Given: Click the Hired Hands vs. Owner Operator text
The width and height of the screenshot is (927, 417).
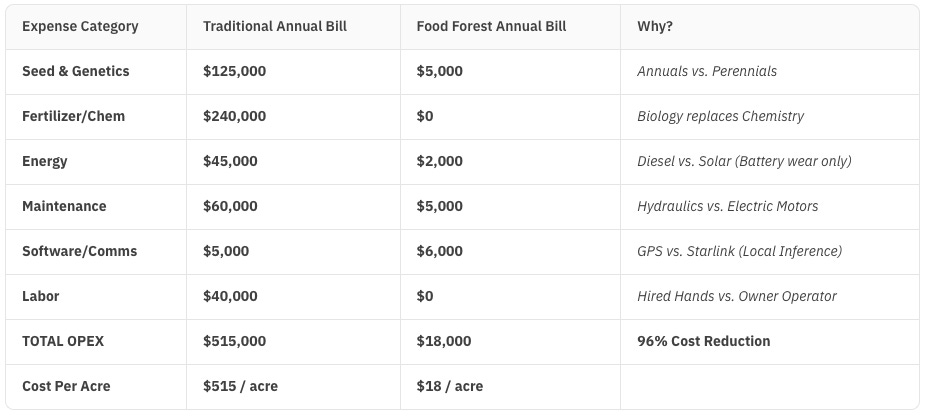Looking at the screenshot, I should click(736, 296).
